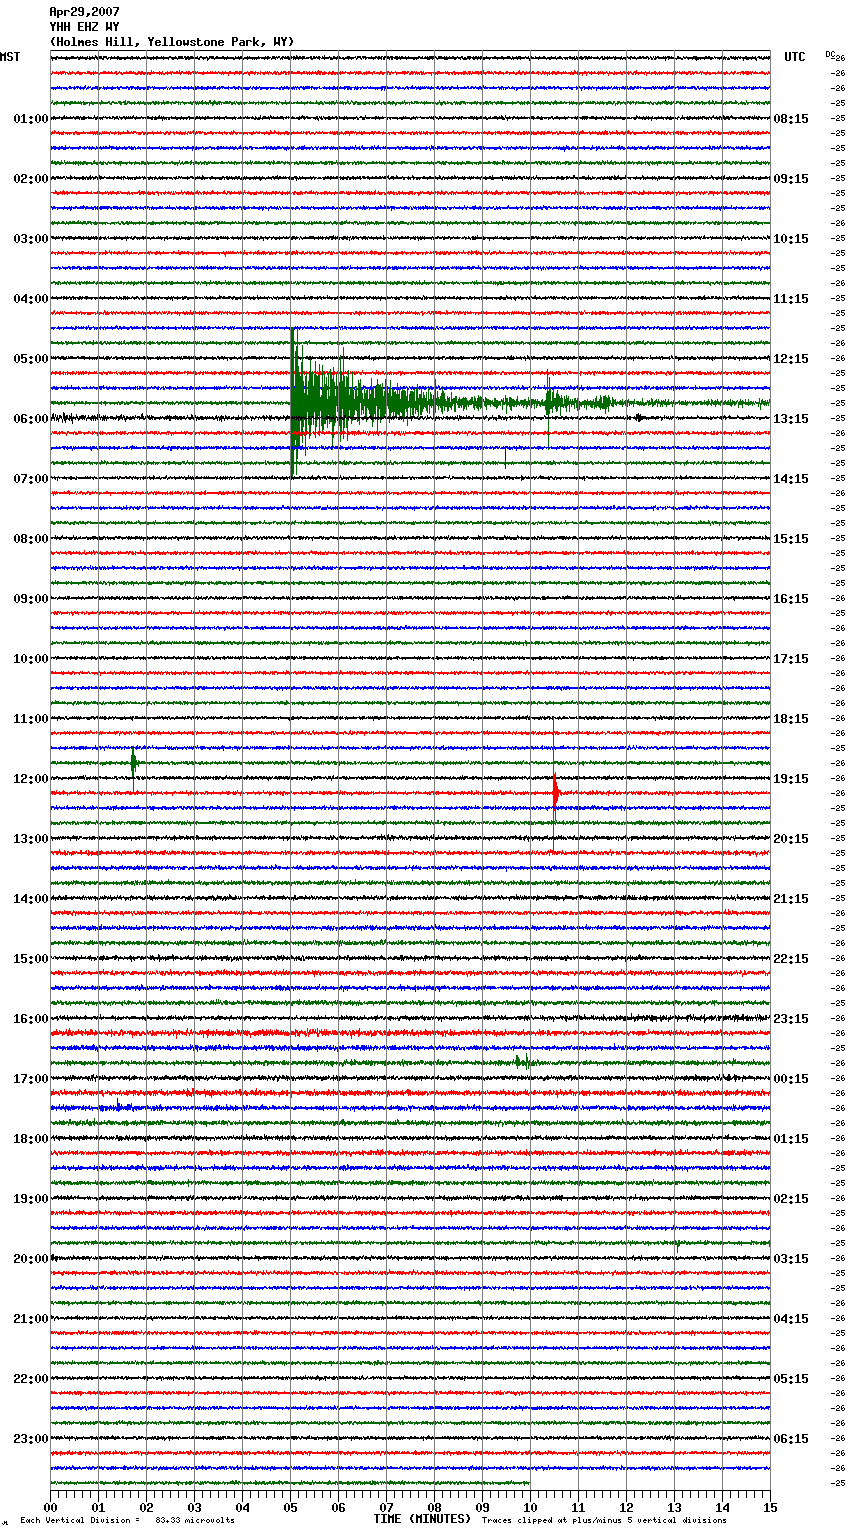Click the 15:15 UTC time label

[x=791, y=539]
